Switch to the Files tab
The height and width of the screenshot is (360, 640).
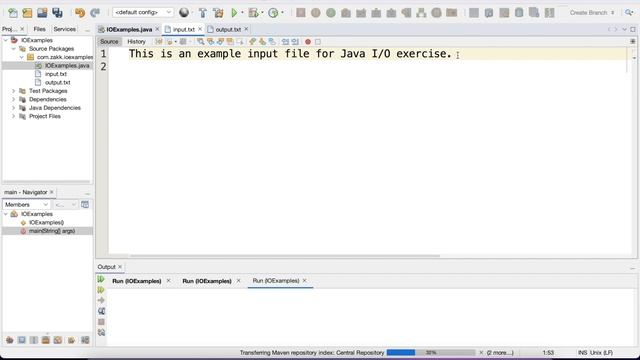pyautogui.click(x=40, y=29)
